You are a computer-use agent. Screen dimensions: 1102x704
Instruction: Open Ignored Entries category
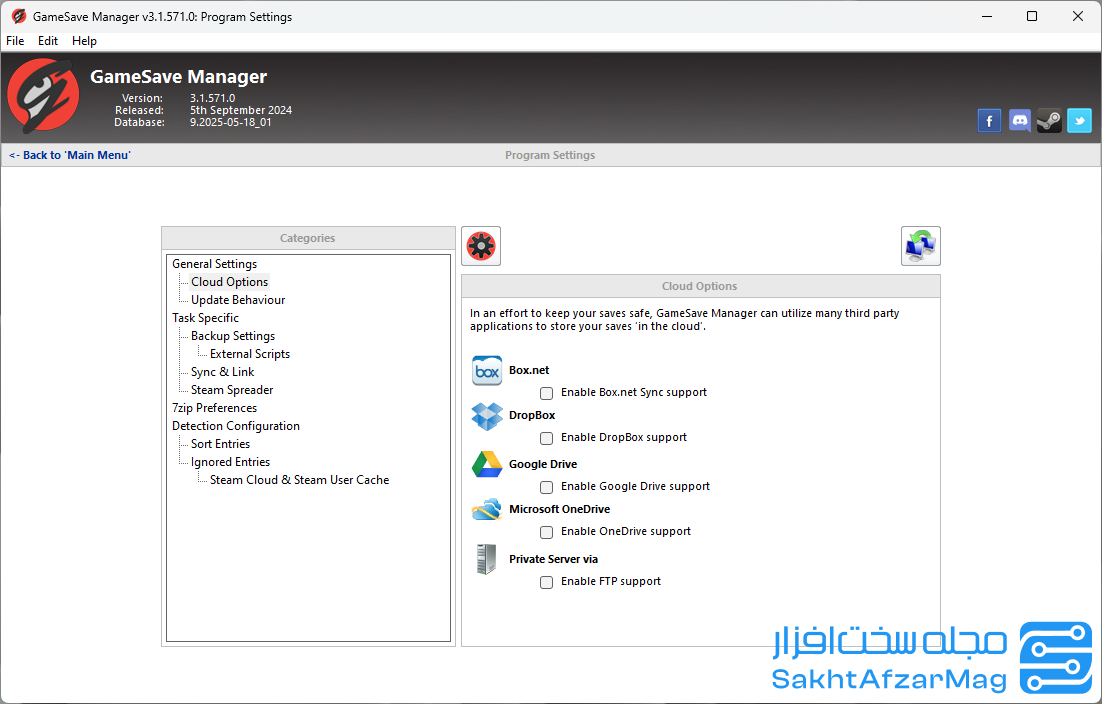click(231, 462)
